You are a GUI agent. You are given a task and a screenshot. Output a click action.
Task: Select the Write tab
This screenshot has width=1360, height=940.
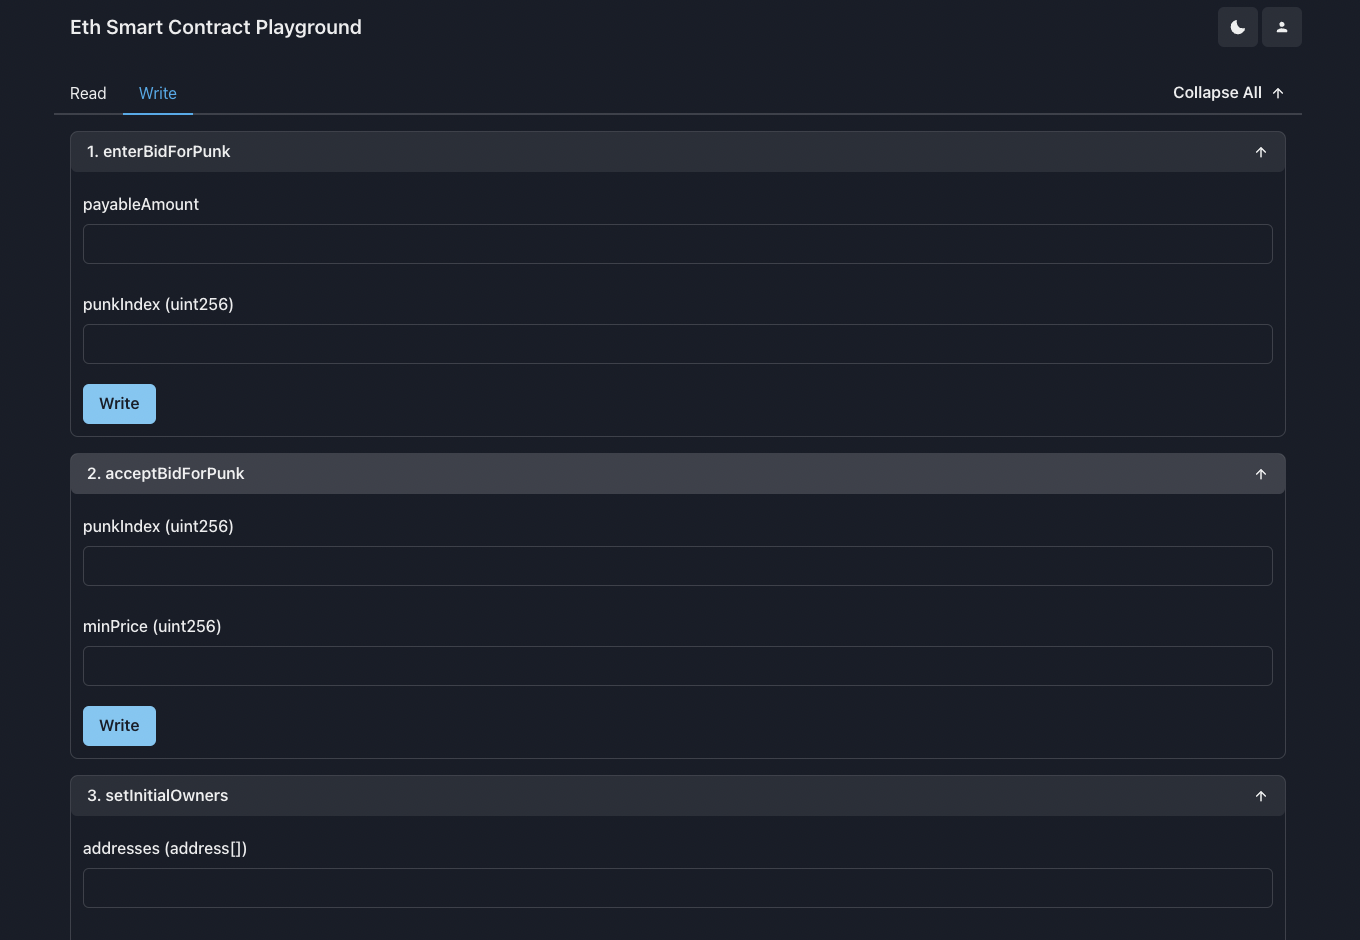coord(157,93)
